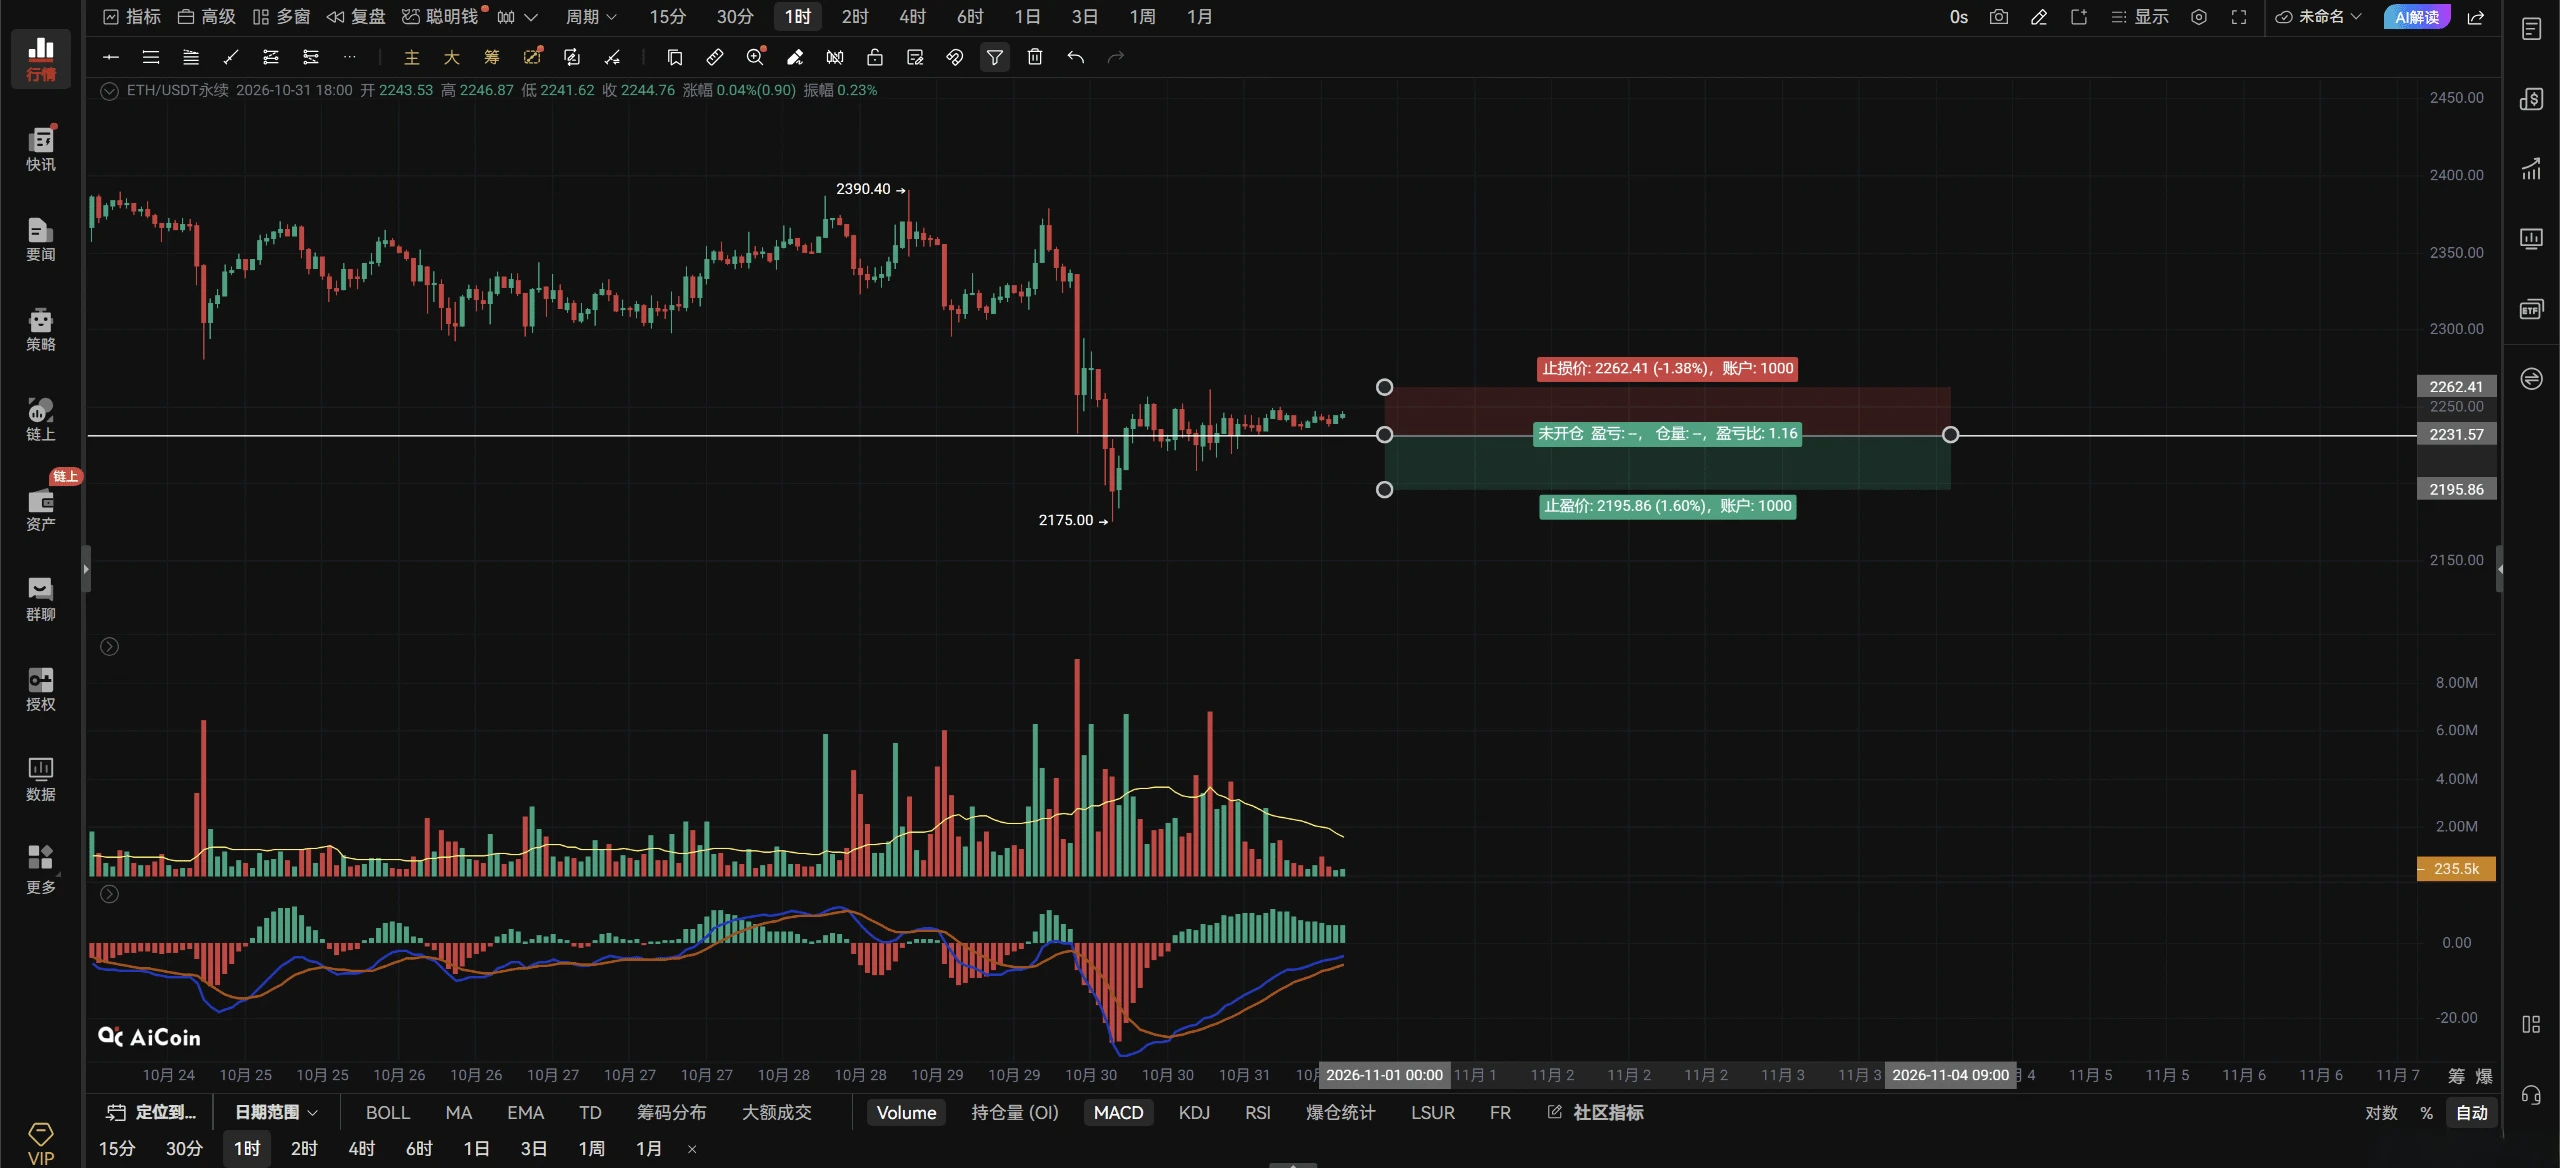Select 1周 in bottom timeframe bar
The width and height of the screenshot is (2560, 1168).
(x=591, y=1149)
